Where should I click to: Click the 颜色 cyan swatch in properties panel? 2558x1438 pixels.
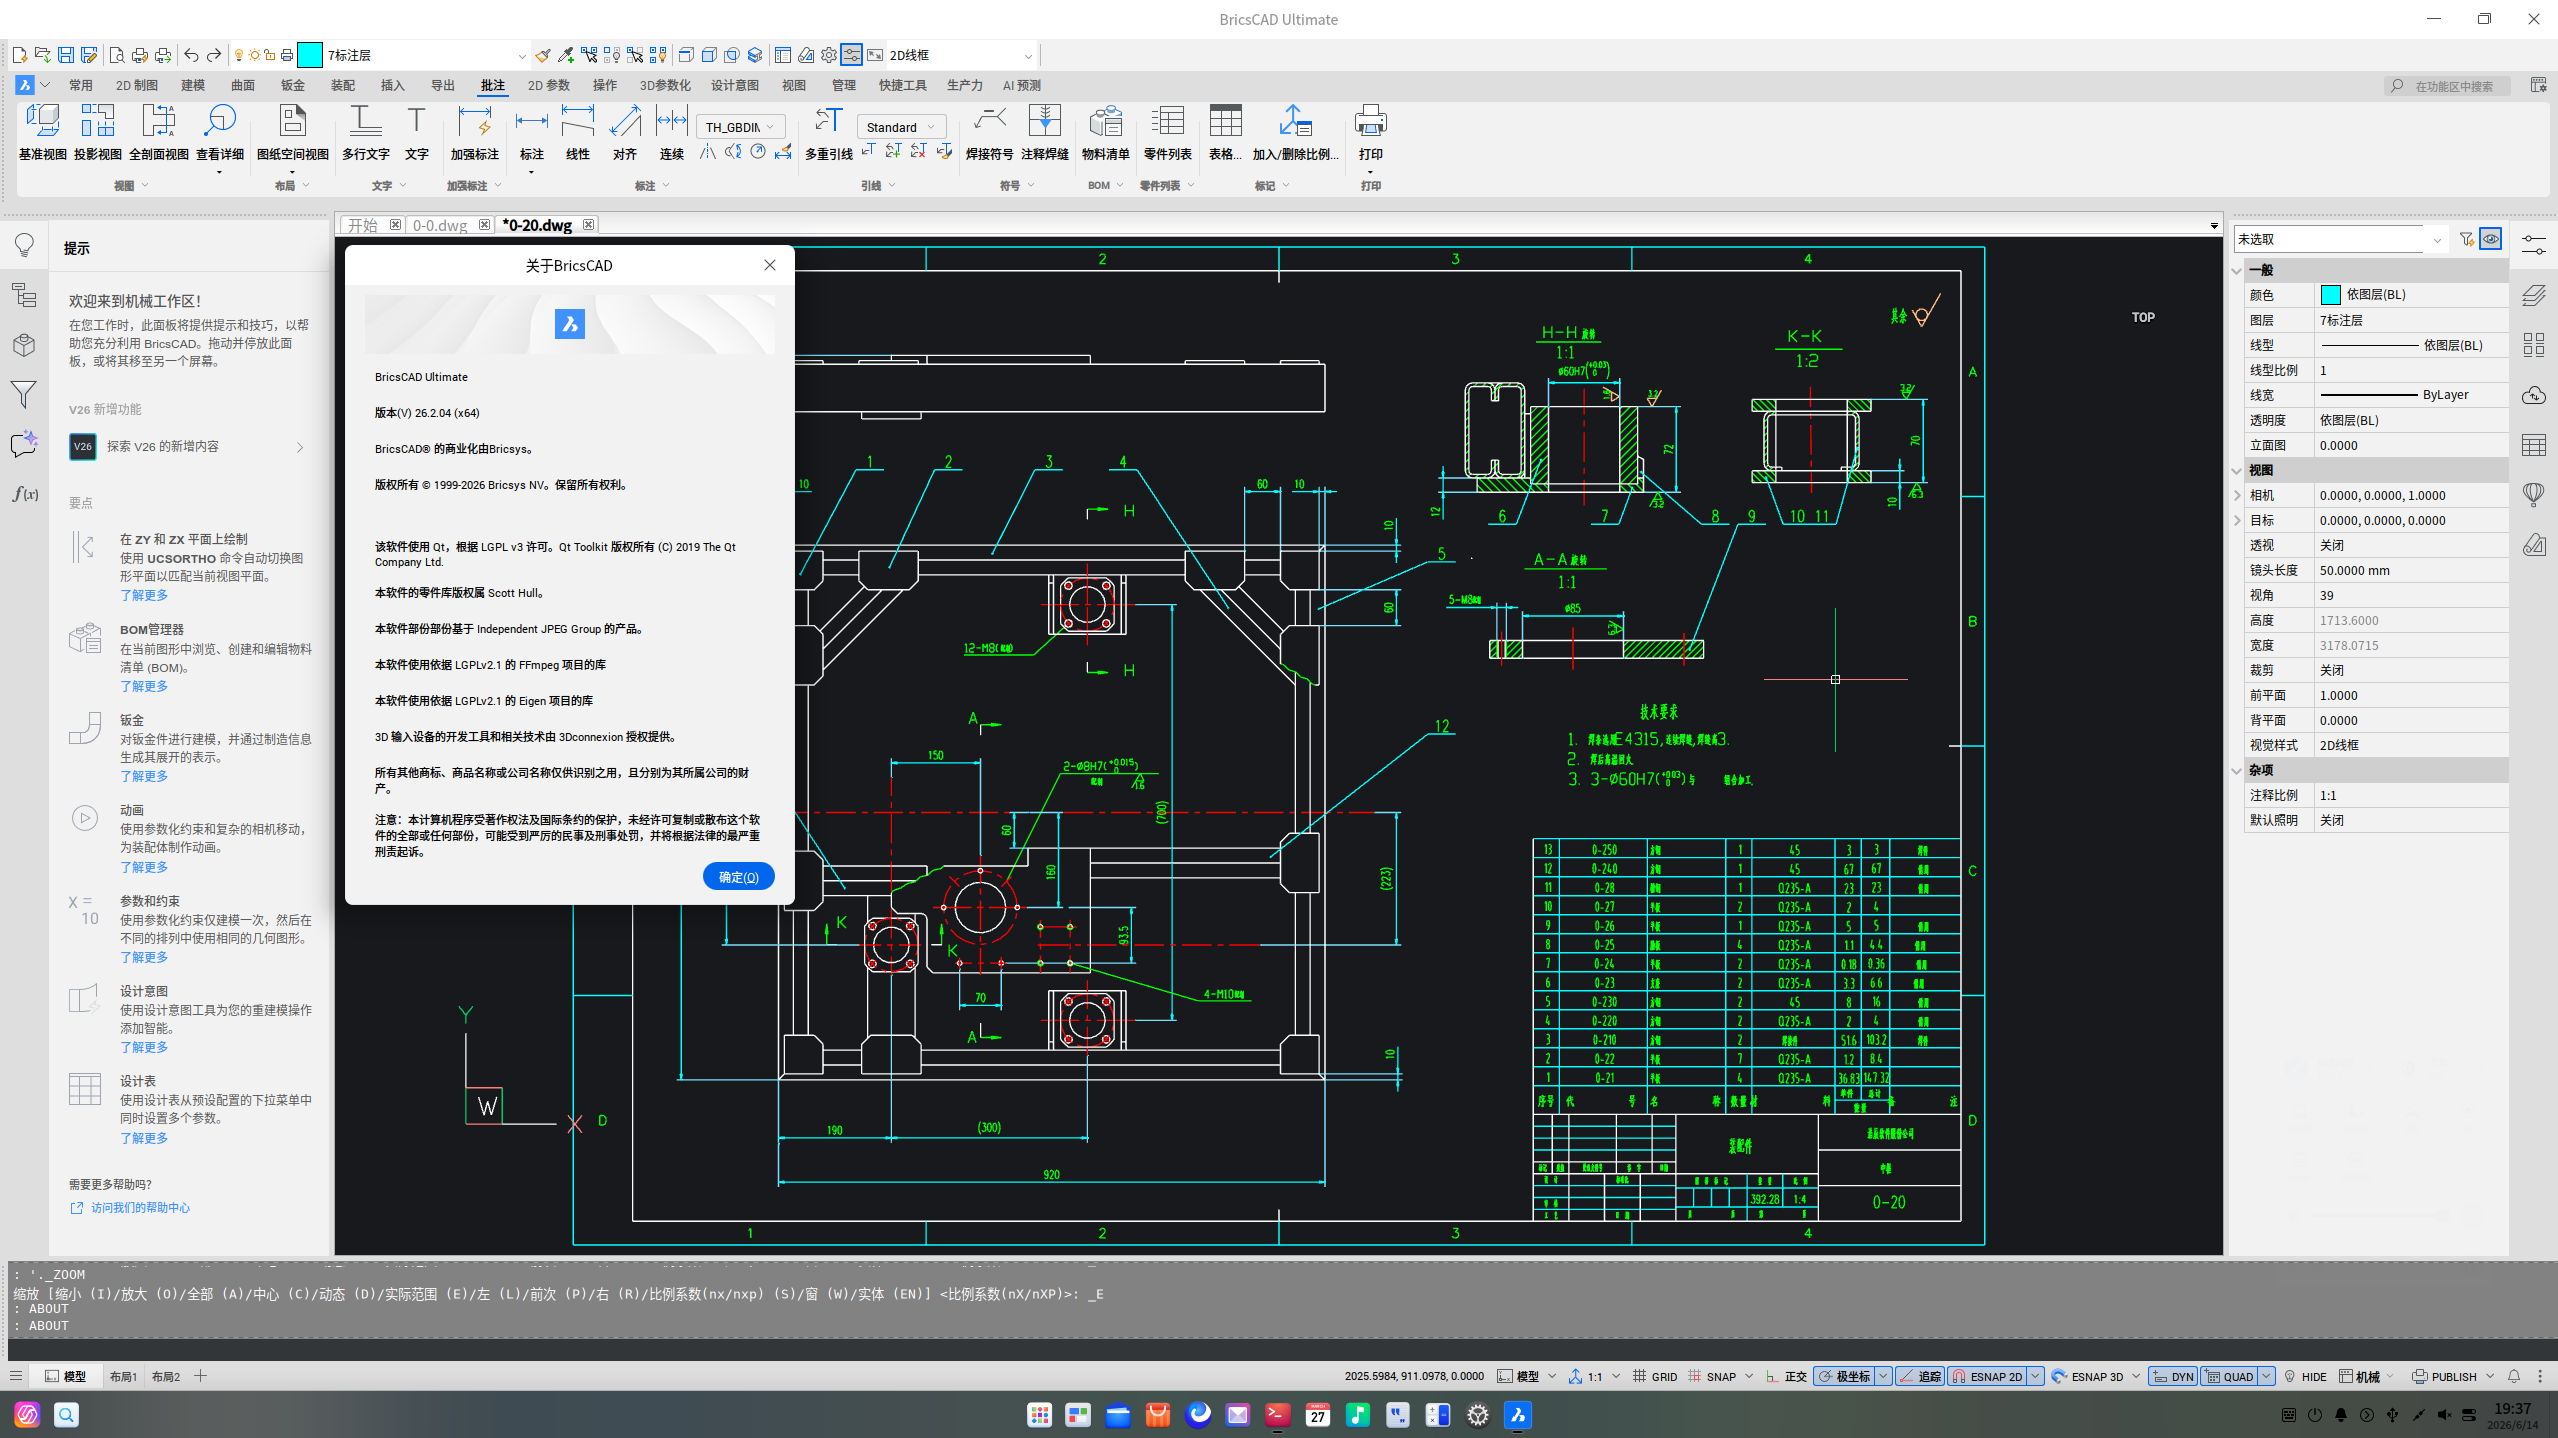coord(2329,295)
